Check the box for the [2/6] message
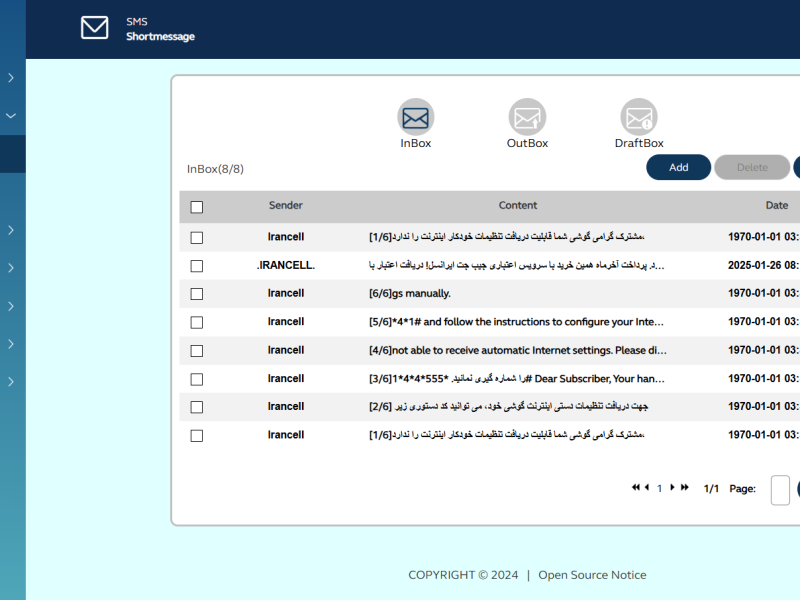This screenshot has height=600, width=800. 196,407
